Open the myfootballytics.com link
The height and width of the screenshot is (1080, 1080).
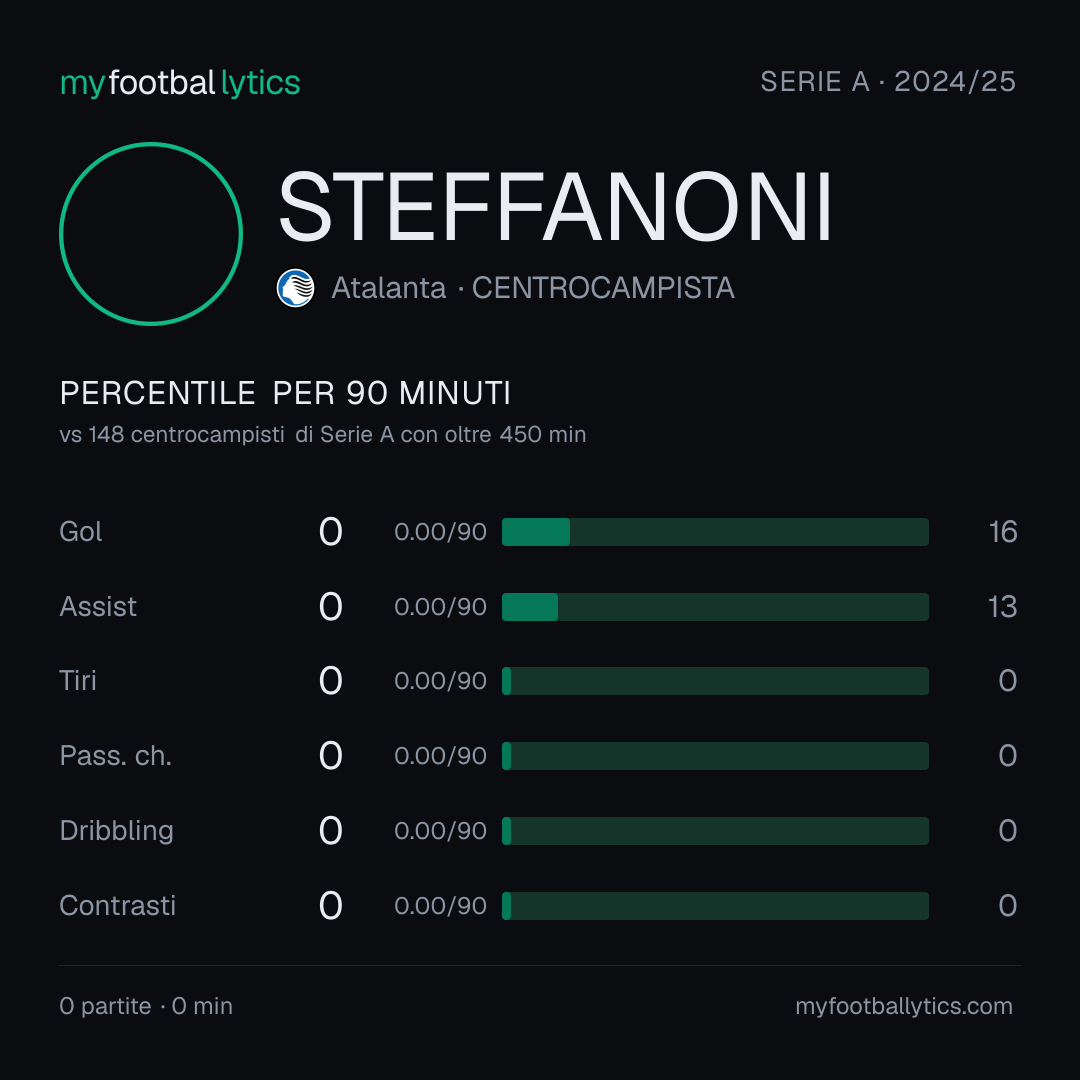click(904, 1006)
